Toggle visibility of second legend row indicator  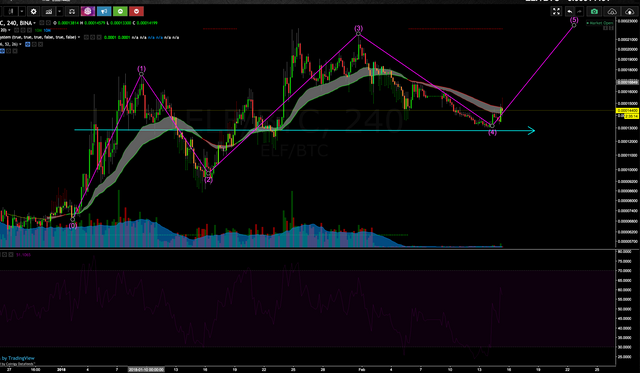tap(17, 30)
